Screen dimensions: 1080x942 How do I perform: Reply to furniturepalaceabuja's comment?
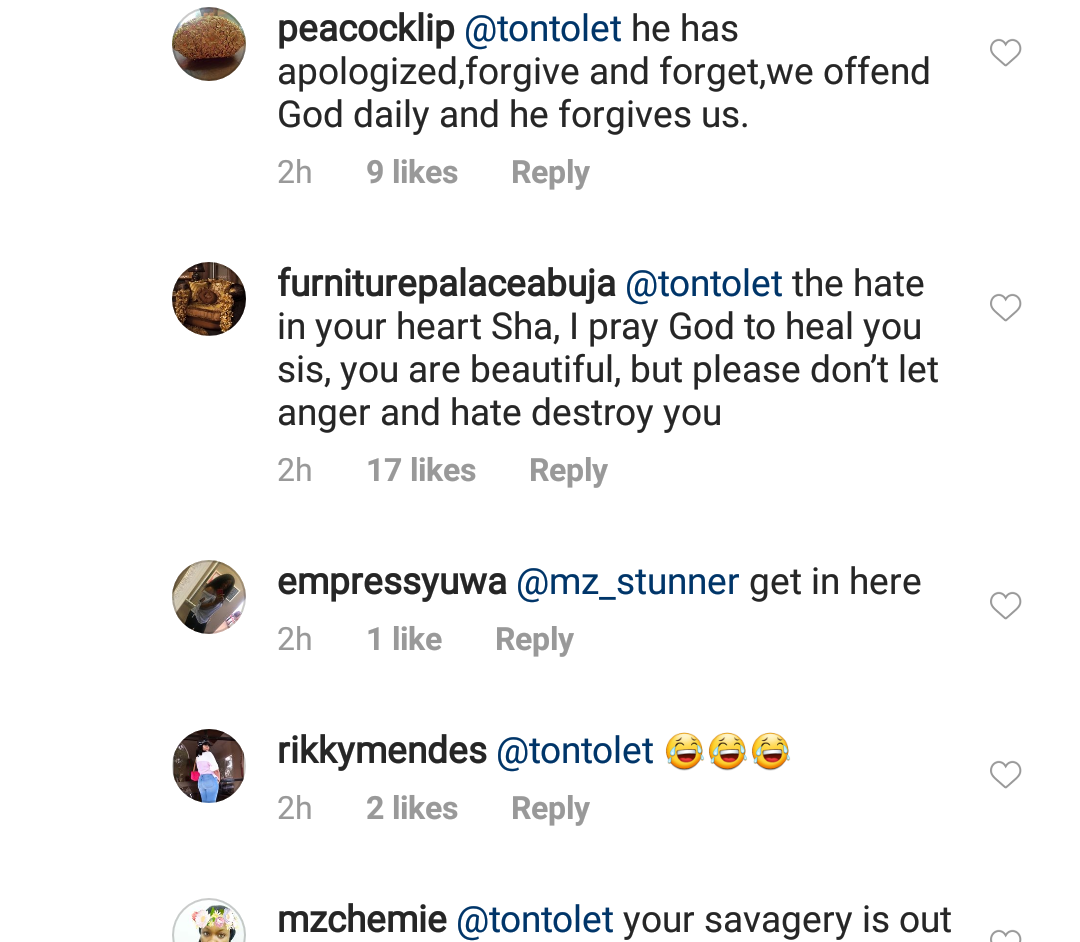coord(568,471)
